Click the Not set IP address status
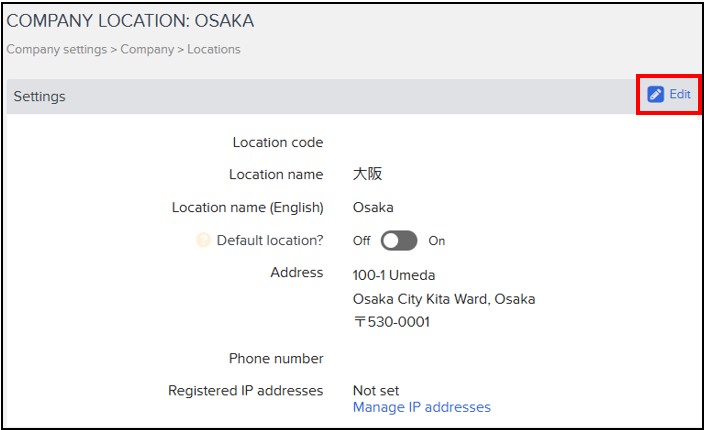The height and width of the screenshot is (430, 704). [x=376, y=391]
